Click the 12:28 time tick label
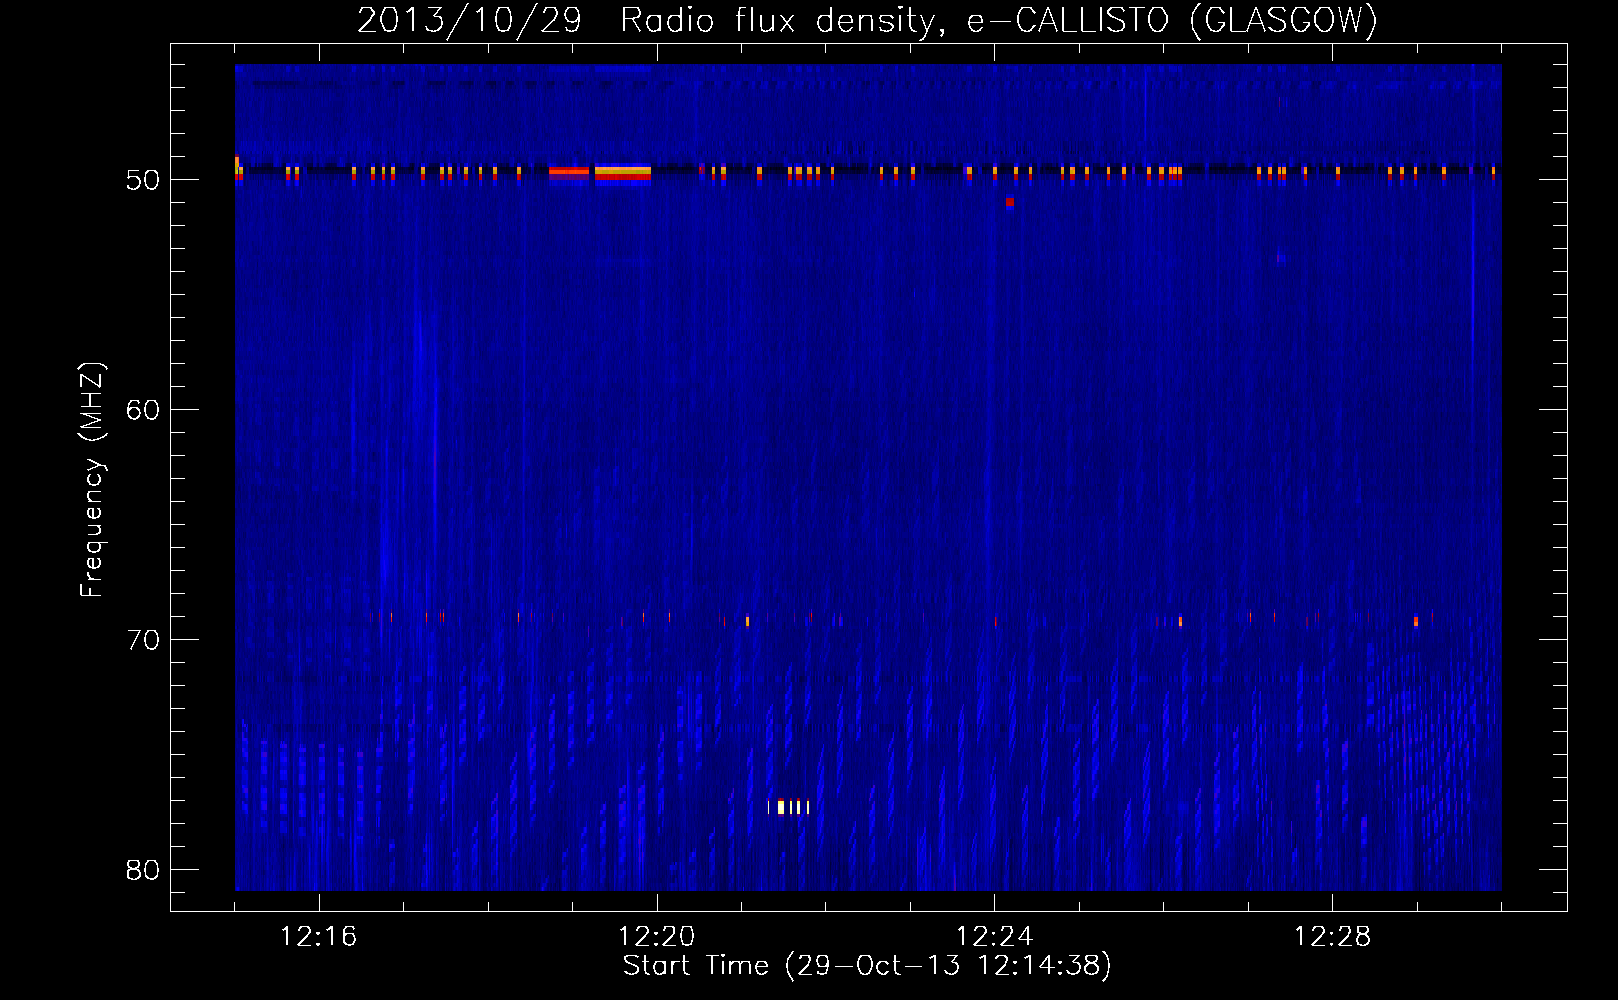Screen dimensions: 1618x1000 pyautogui.click(x=1332, y=937)
